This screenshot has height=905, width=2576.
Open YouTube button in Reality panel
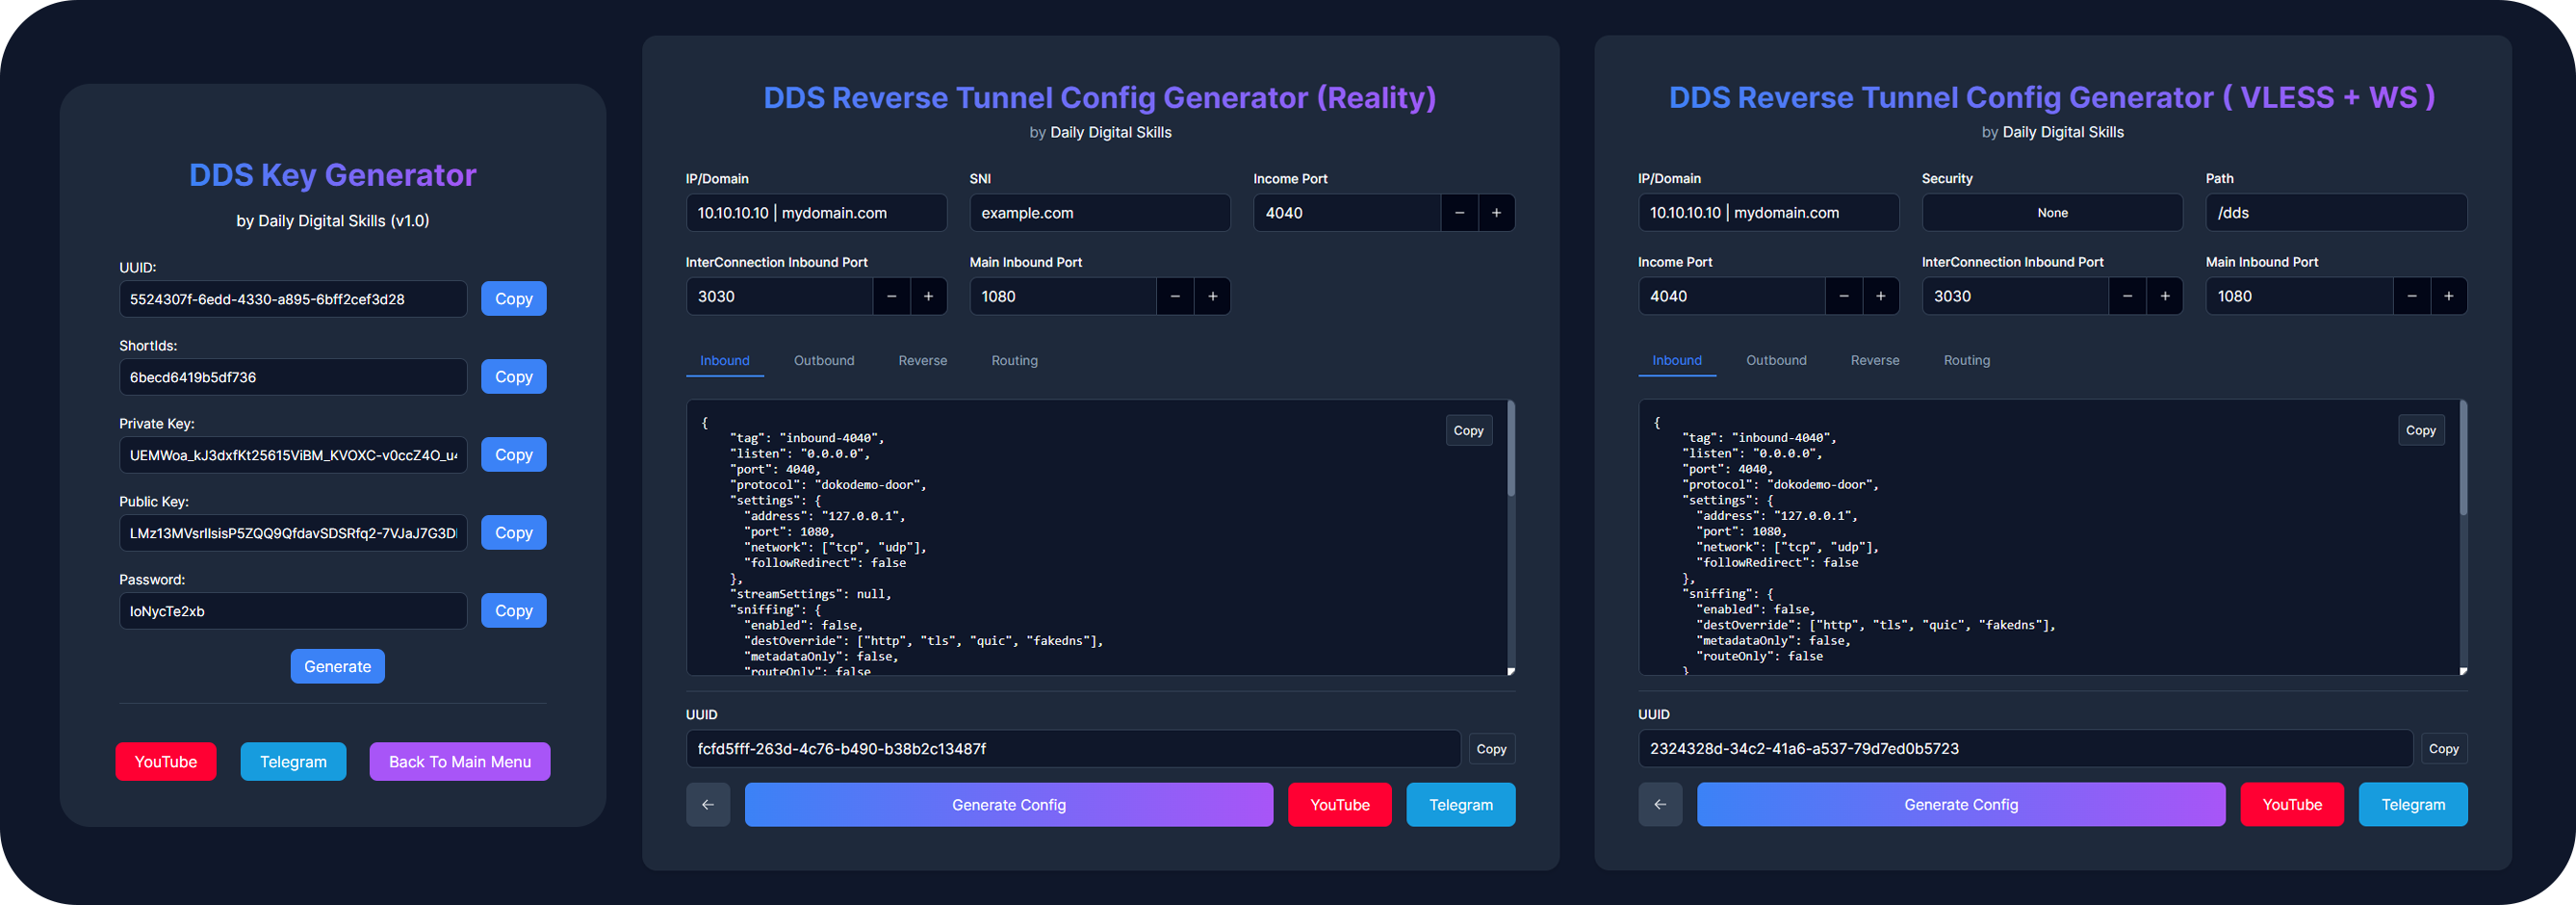(1339, 805)
